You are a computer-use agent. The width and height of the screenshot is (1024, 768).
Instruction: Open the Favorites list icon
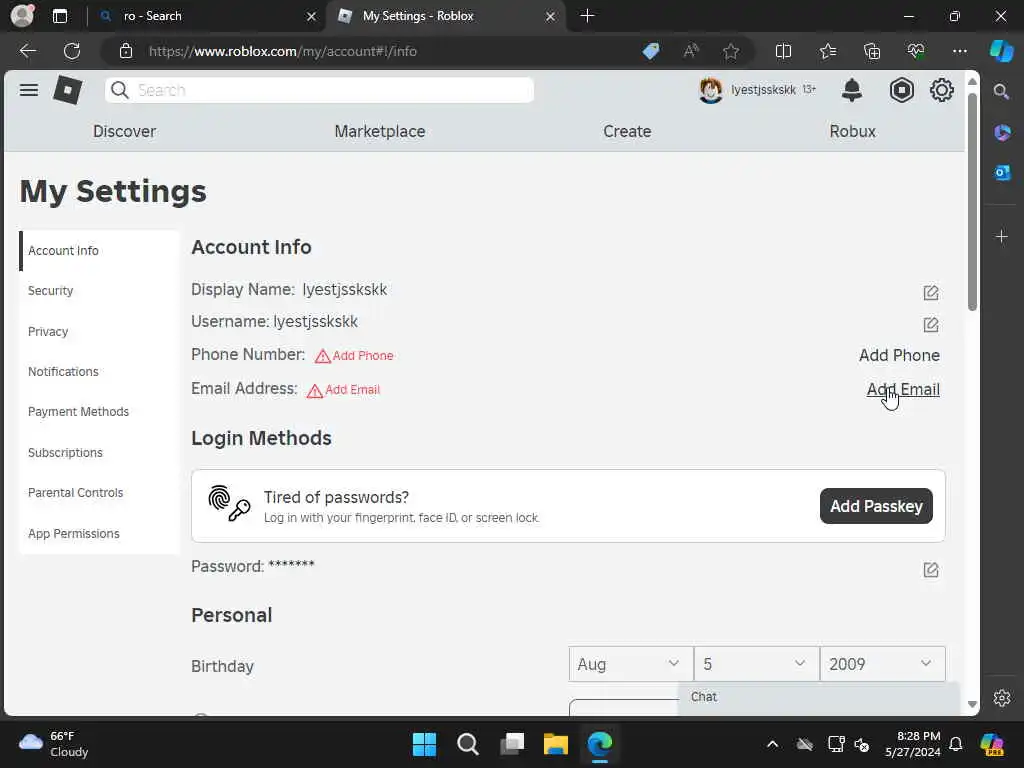coord(827,51)
